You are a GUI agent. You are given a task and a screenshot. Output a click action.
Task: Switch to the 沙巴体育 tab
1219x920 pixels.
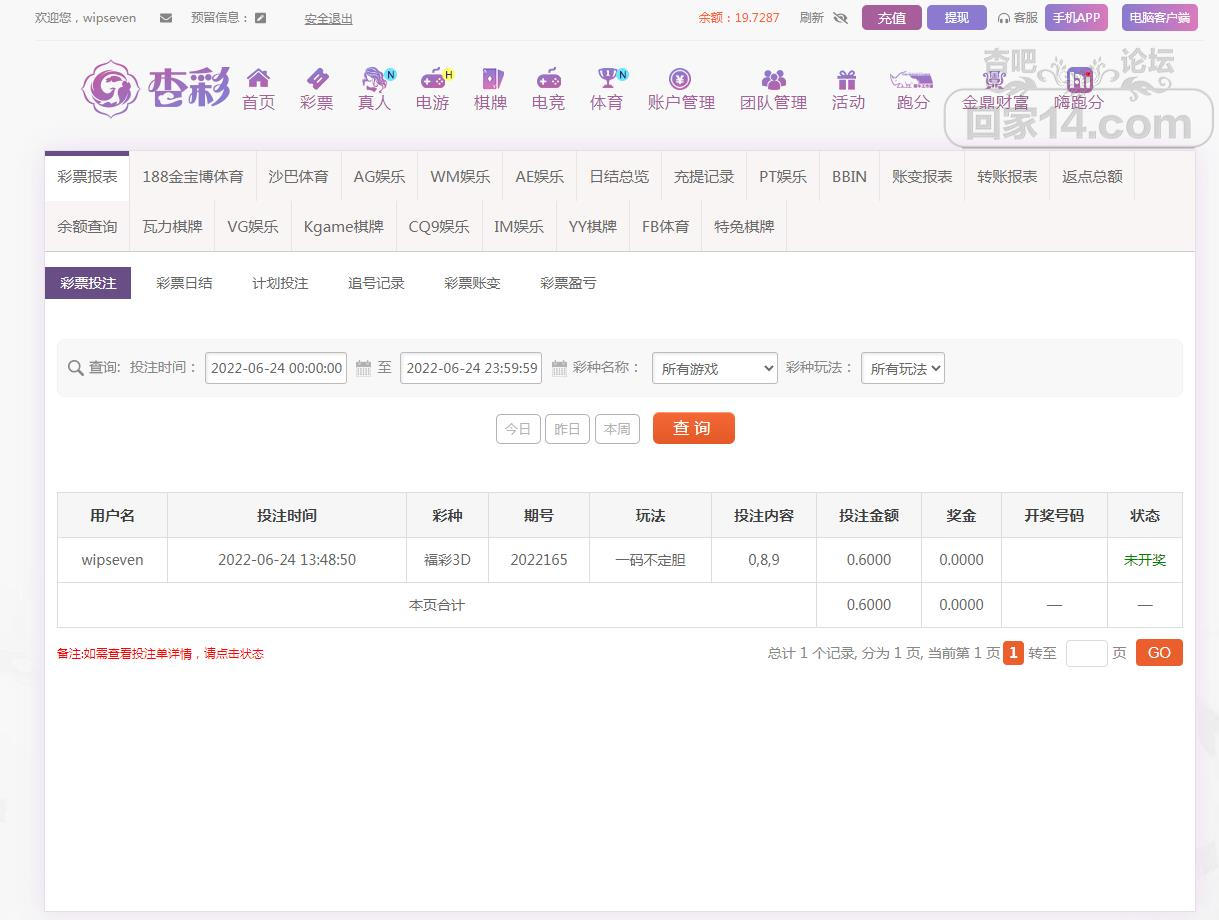[298, 176]
